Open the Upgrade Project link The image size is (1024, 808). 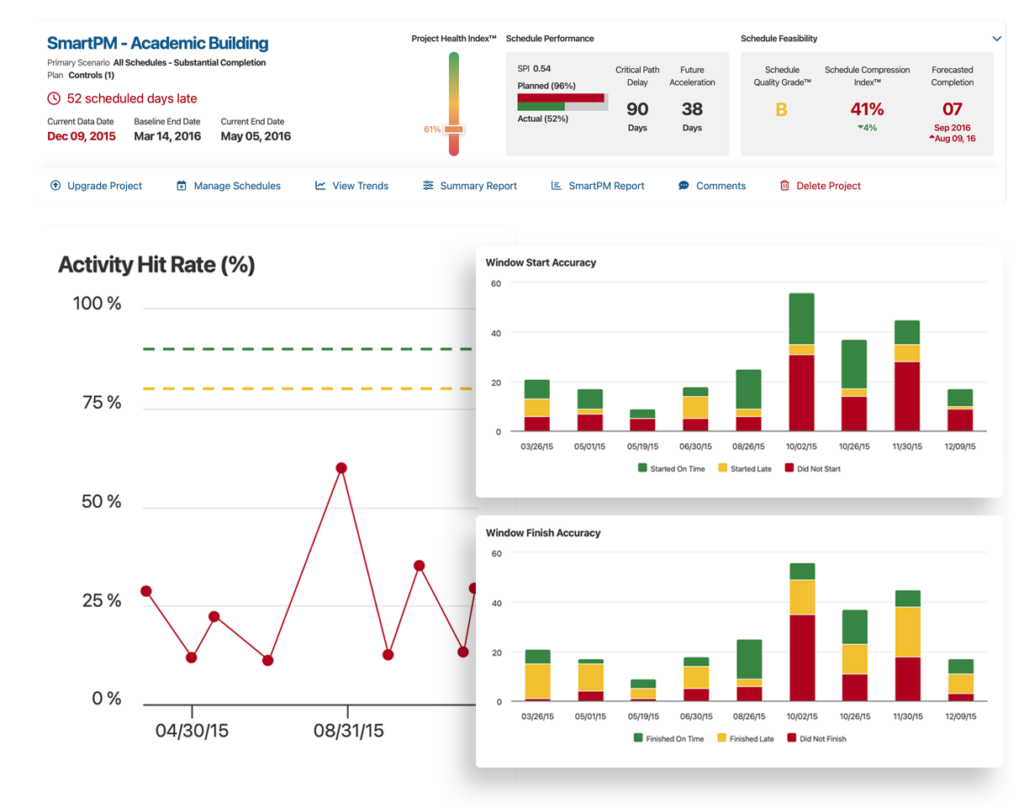(104, 186)
